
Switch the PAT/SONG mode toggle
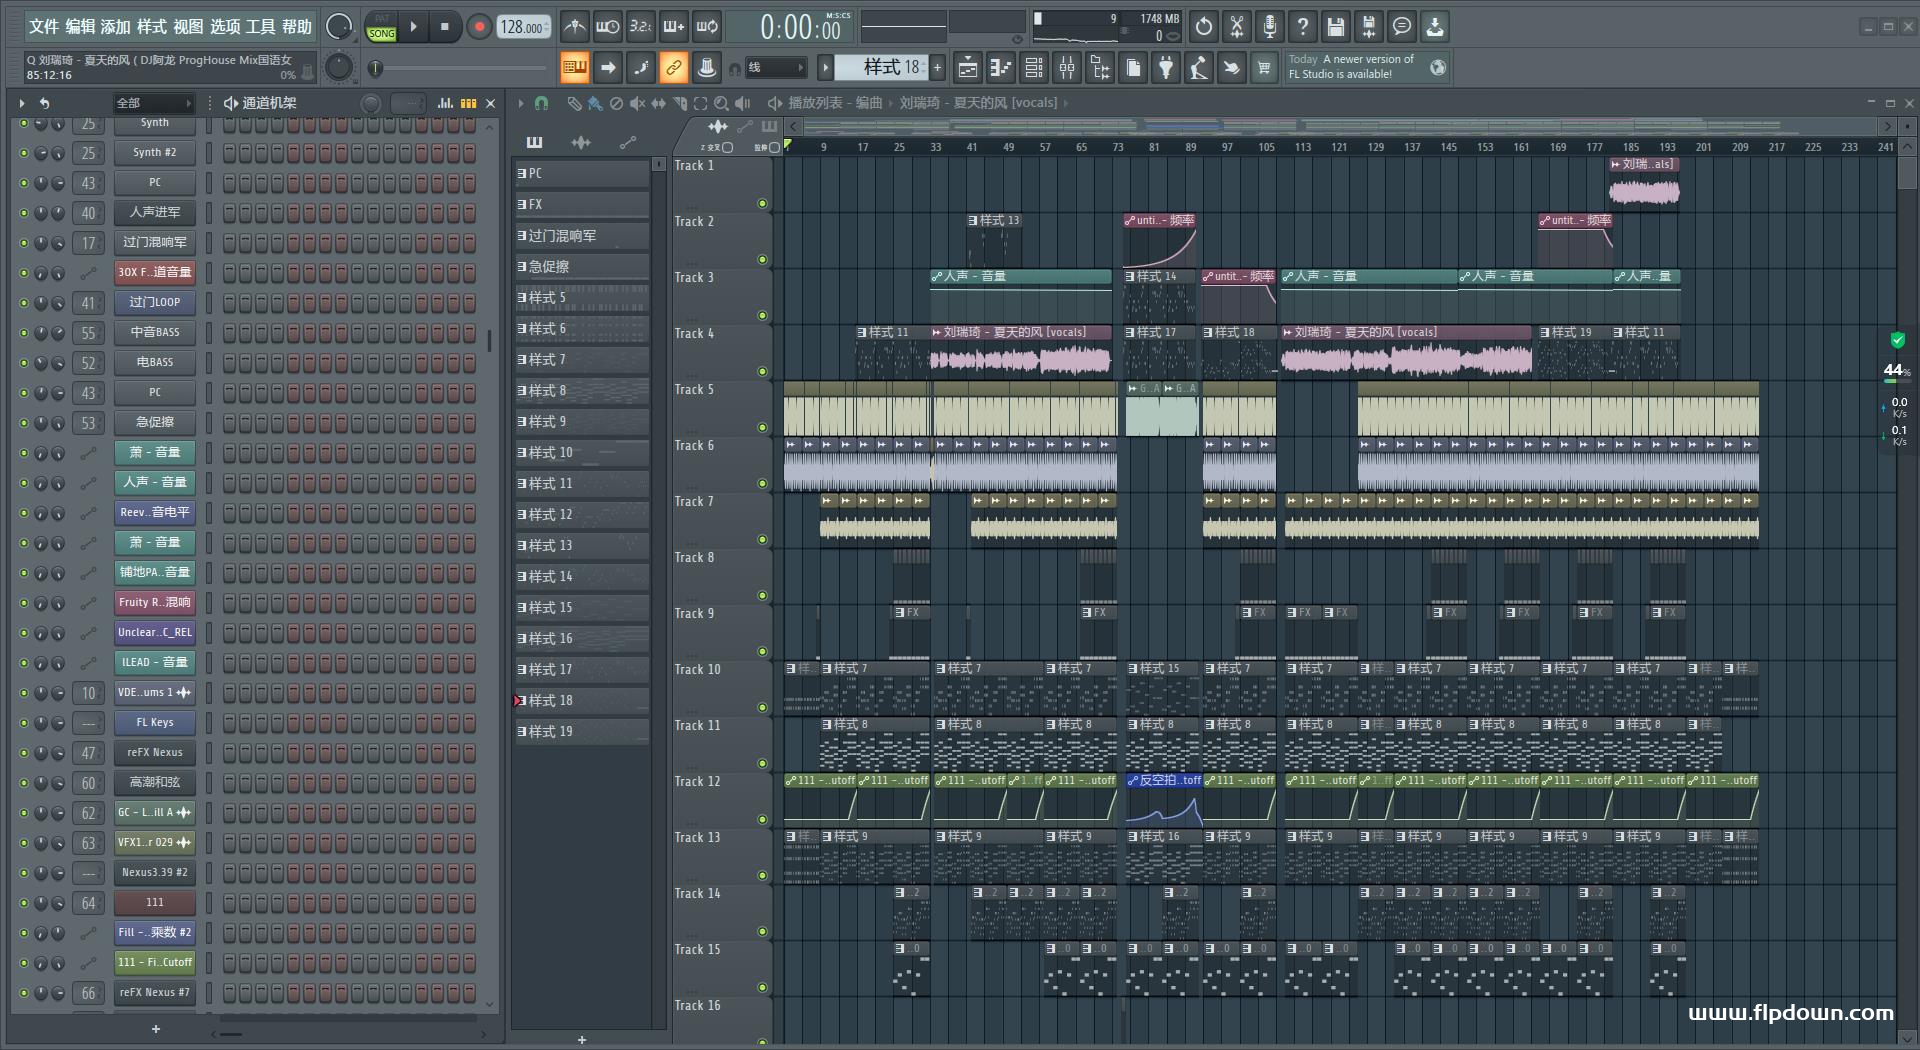pyautogui.click(x=382, y=27)
